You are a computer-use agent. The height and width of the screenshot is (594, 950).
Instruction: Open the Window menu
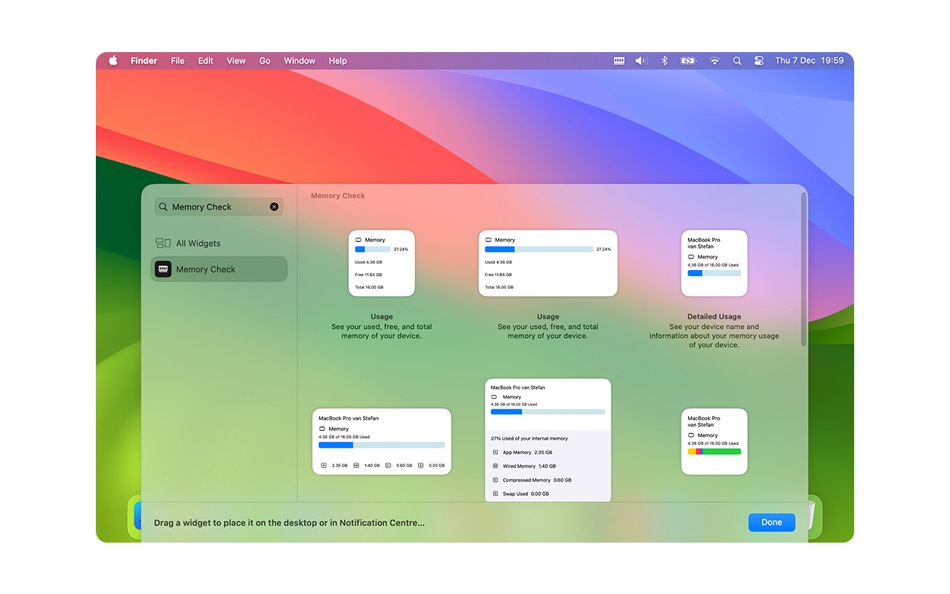299,61
